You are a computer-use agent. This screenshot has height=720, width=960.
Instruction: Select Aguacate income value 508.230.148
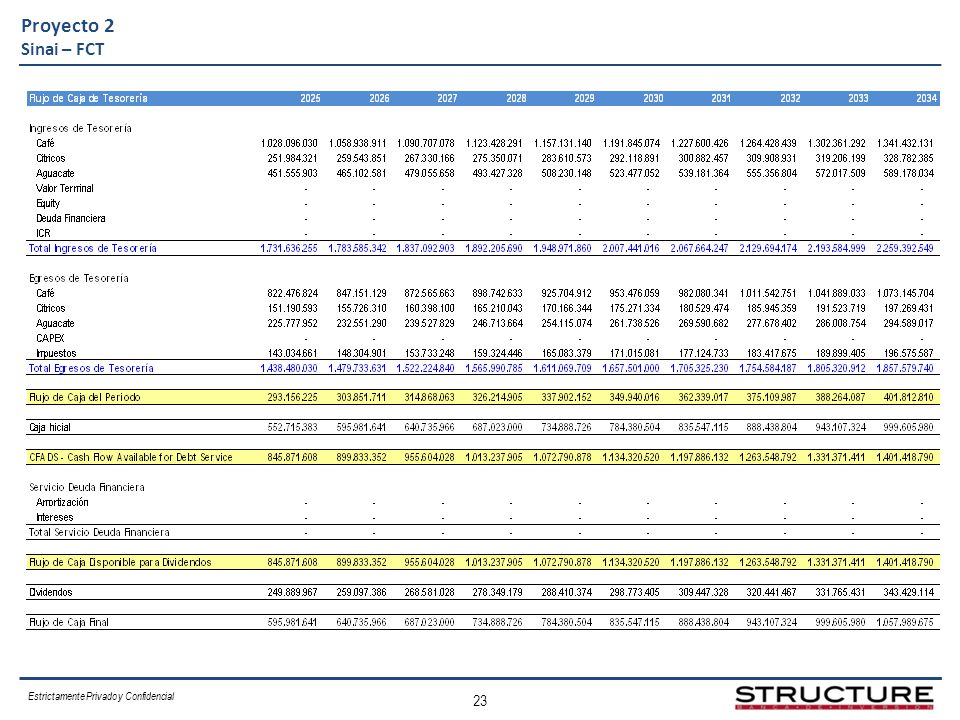pos(566,173)
